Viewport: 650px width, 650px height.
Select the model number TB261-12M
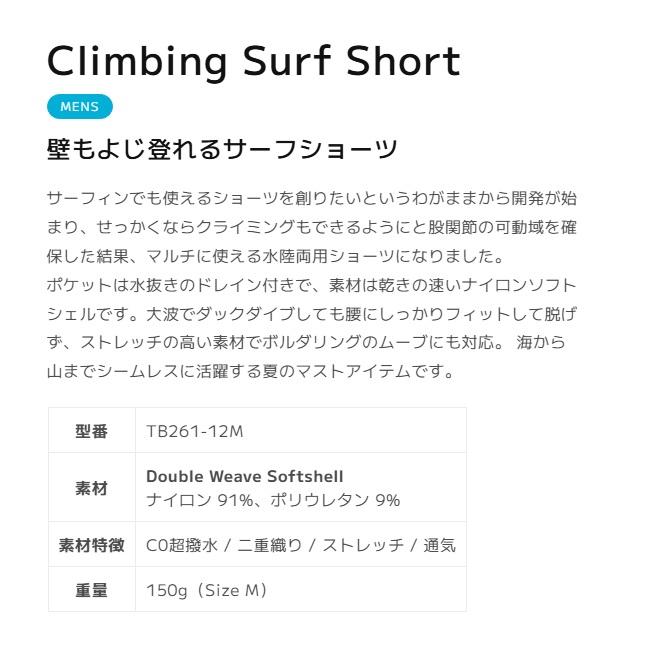point(195,431)
